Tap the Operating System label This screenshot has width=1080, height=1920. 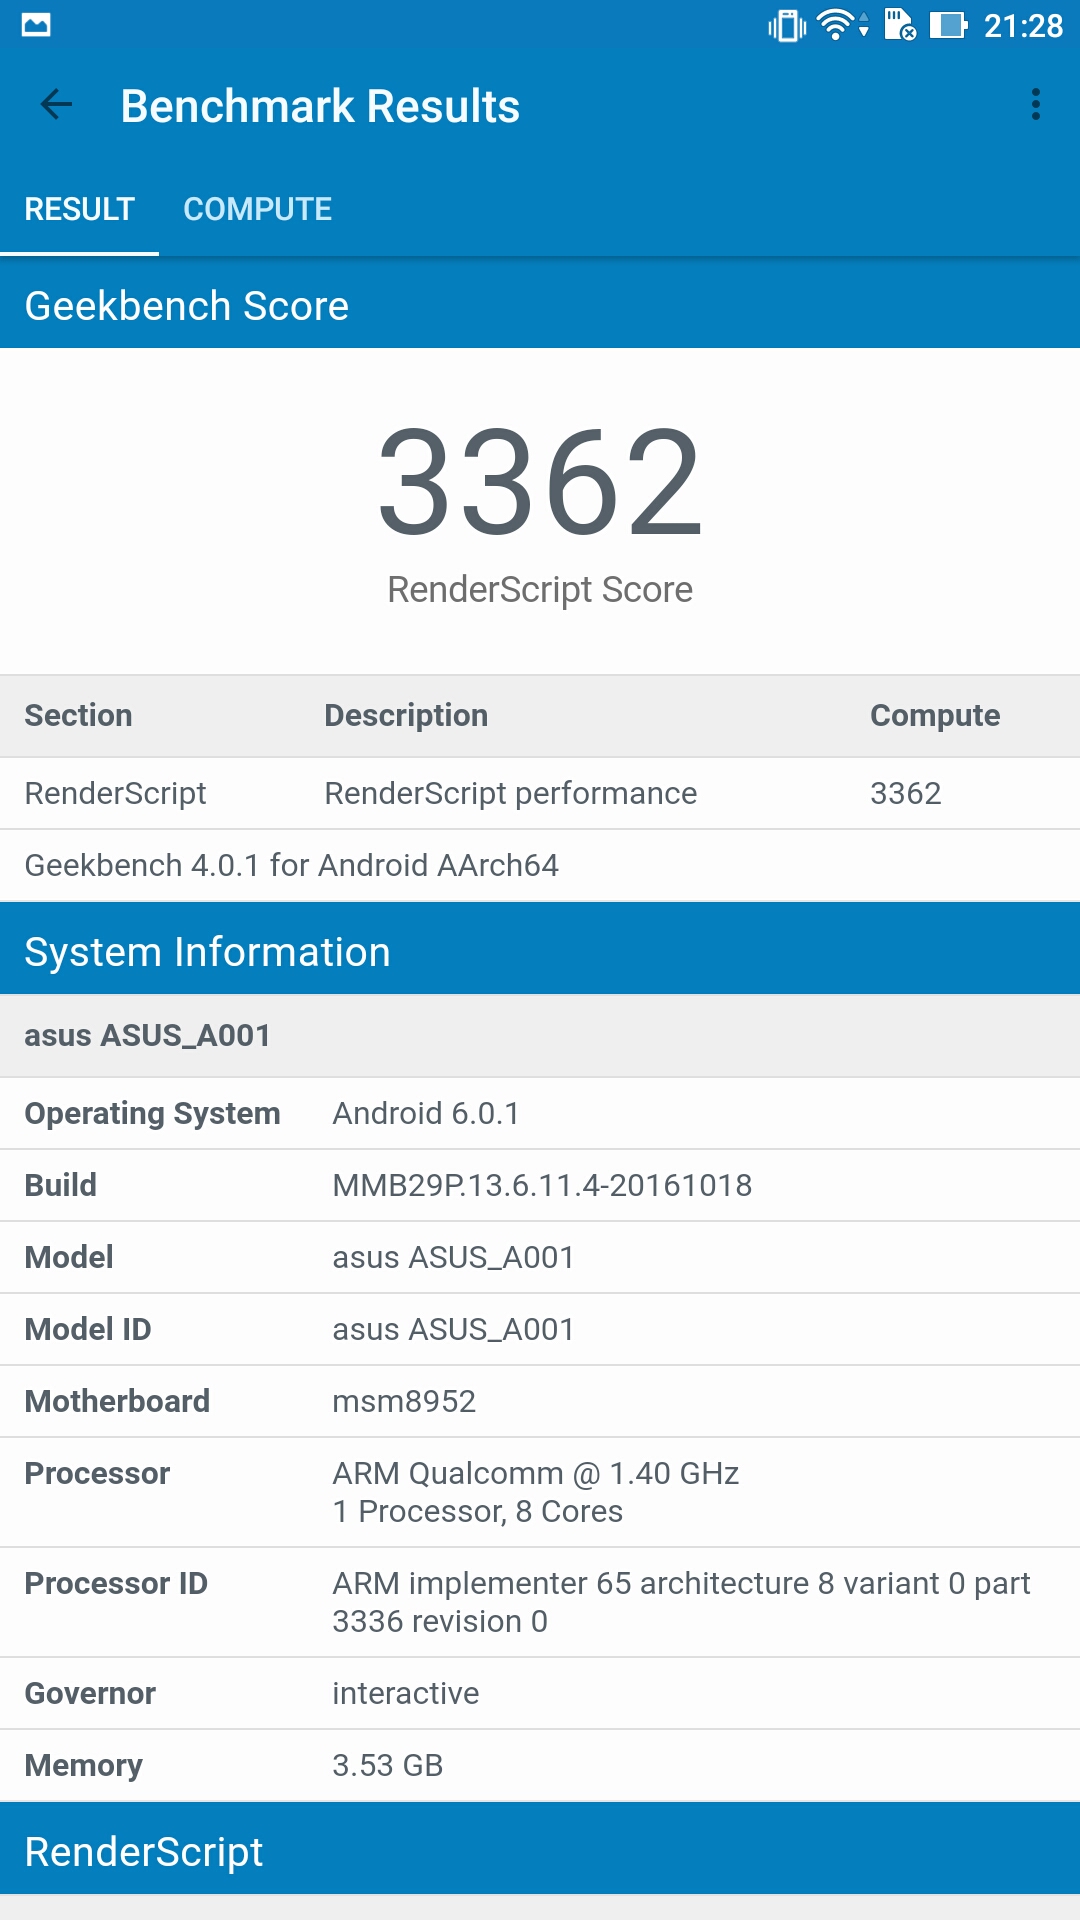152,1113
